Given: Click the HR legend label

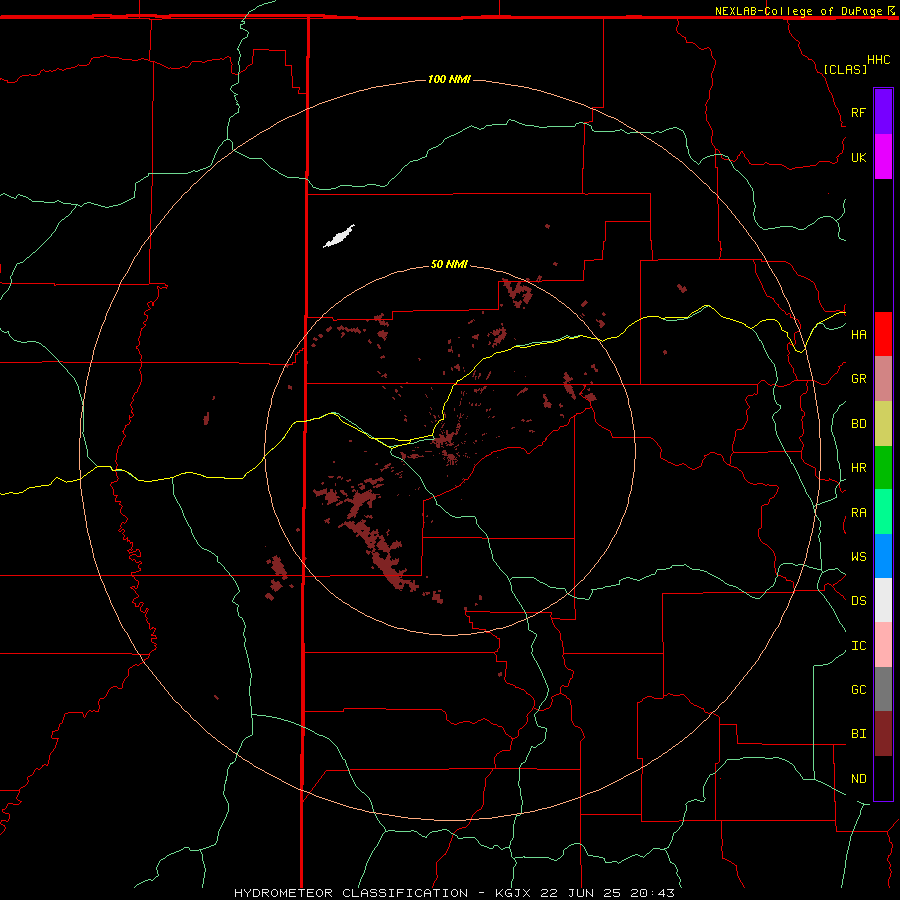Looking at the screenshot, I should pos(858,468).
